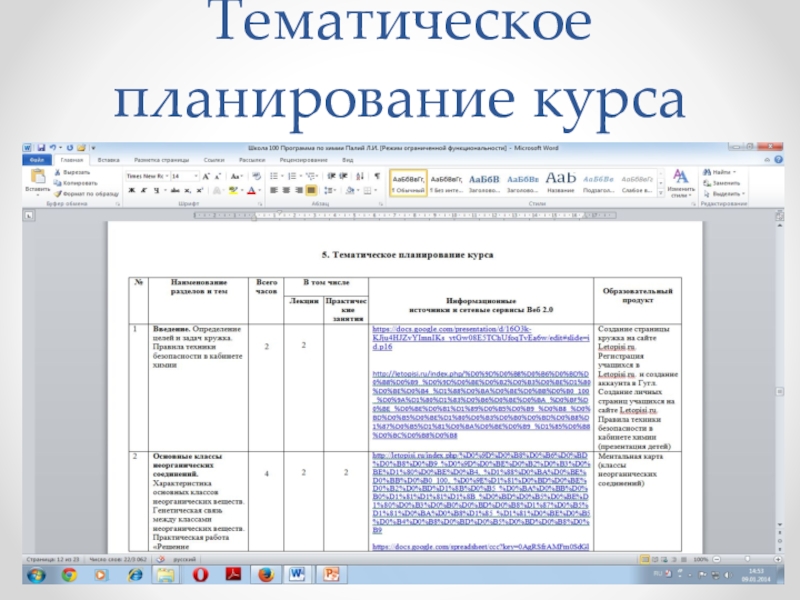Click the decrease indent icon
This screenshot has height=600, width=800.
pyautogui.click(x=332, y=177)
